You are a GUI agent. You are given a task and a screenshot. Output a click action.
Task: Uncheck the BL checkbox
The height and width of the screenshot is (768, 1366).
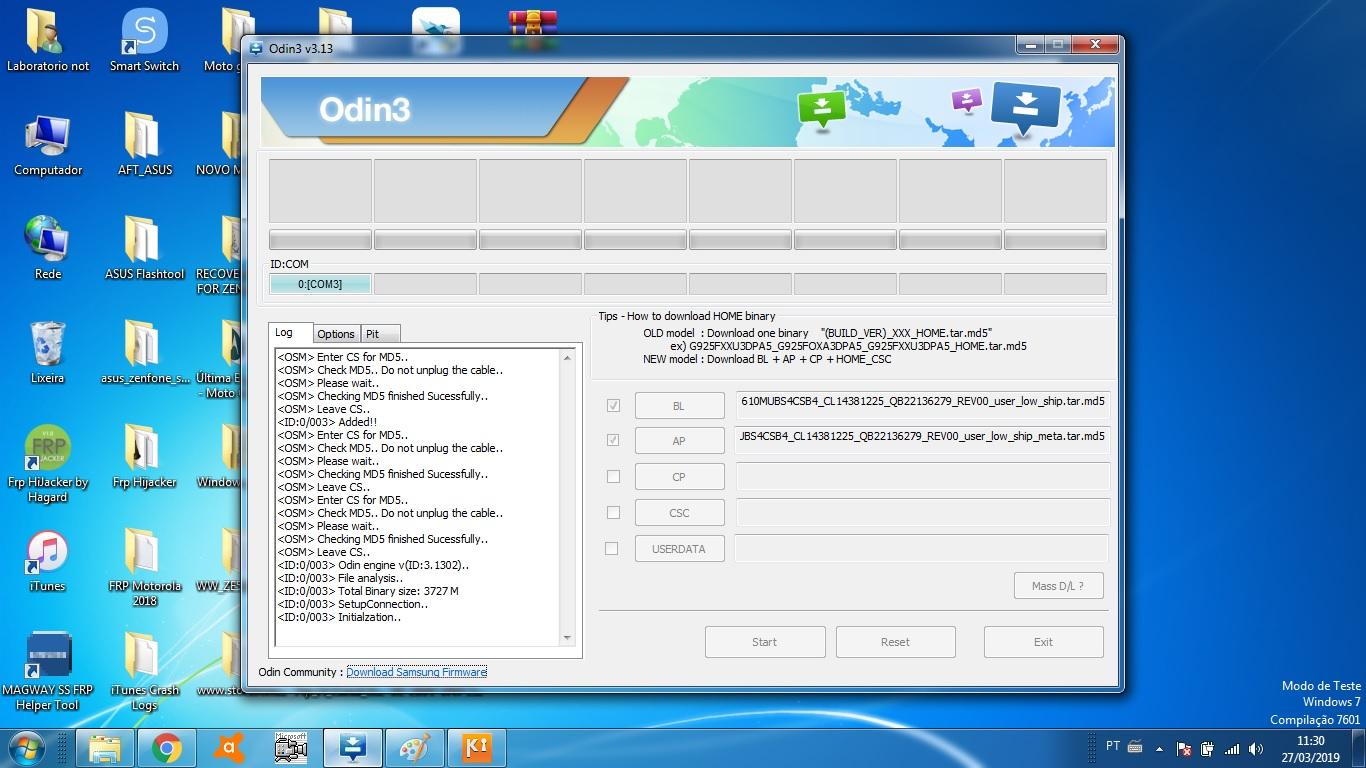tap(613, 405)
